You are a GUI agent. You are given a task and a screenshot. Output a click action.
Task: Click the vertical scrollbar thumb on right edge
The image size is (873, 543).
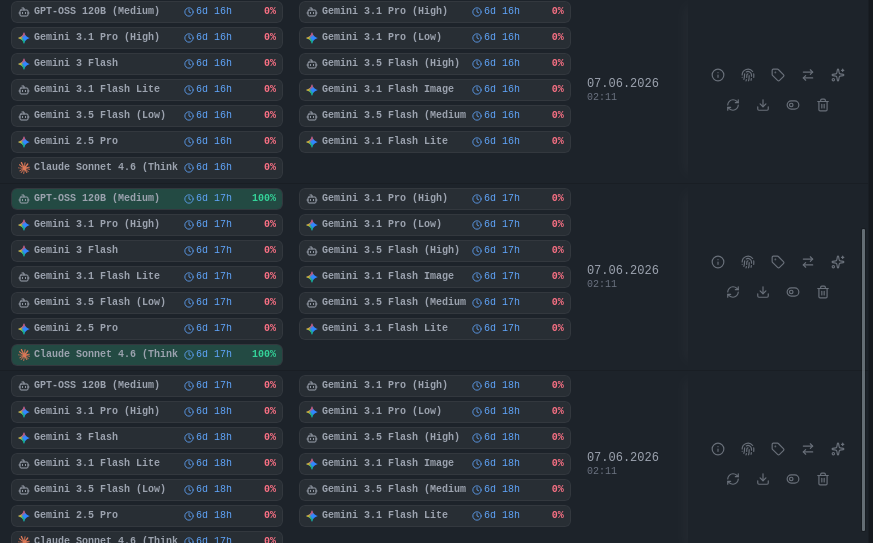point(864,380)
